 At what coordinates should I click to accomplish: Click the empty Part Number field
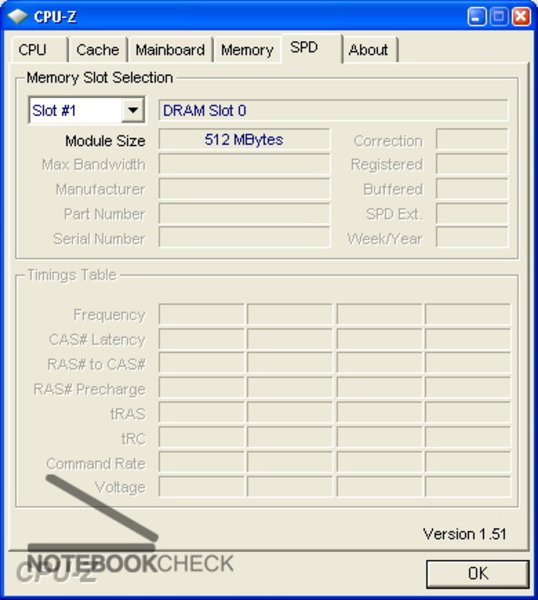pos(244,214)
